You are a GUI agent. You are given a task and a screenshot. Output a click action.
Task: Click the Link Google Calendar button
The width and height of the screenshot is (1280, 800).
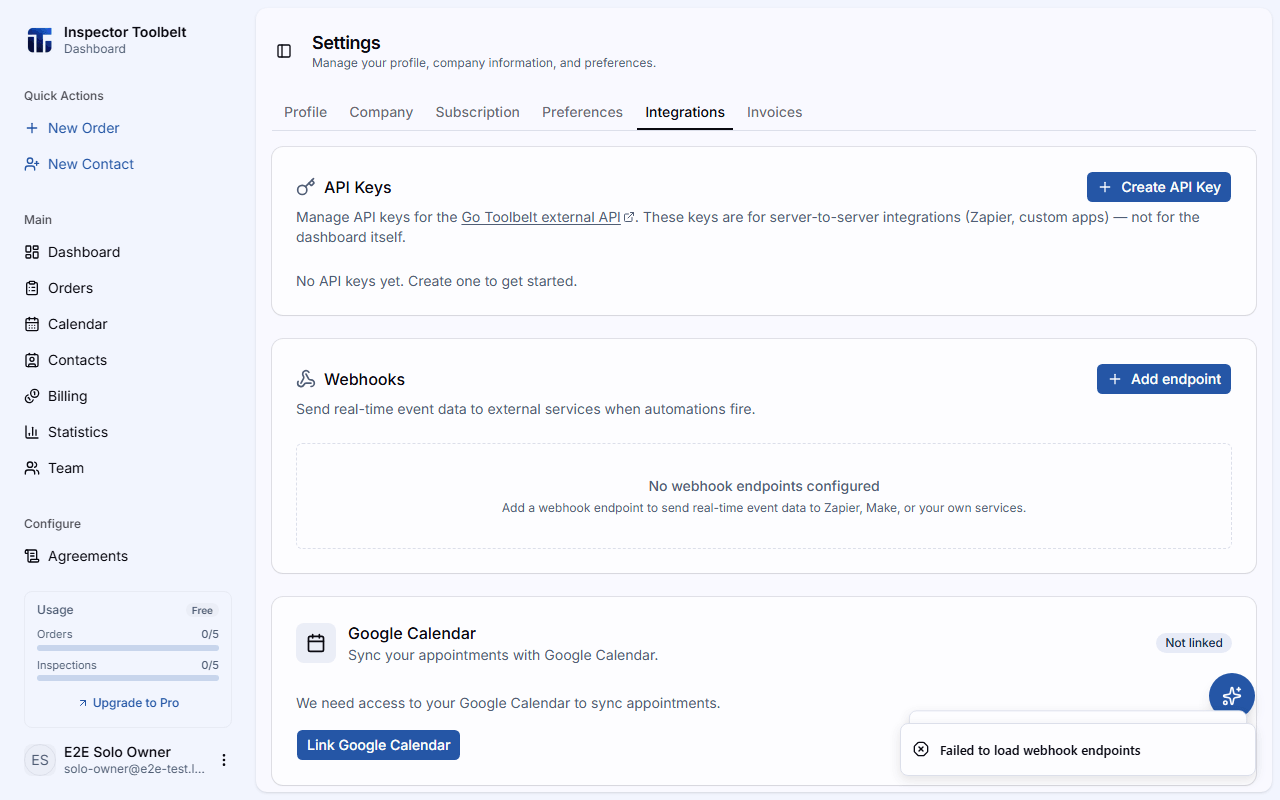[378, 745]
